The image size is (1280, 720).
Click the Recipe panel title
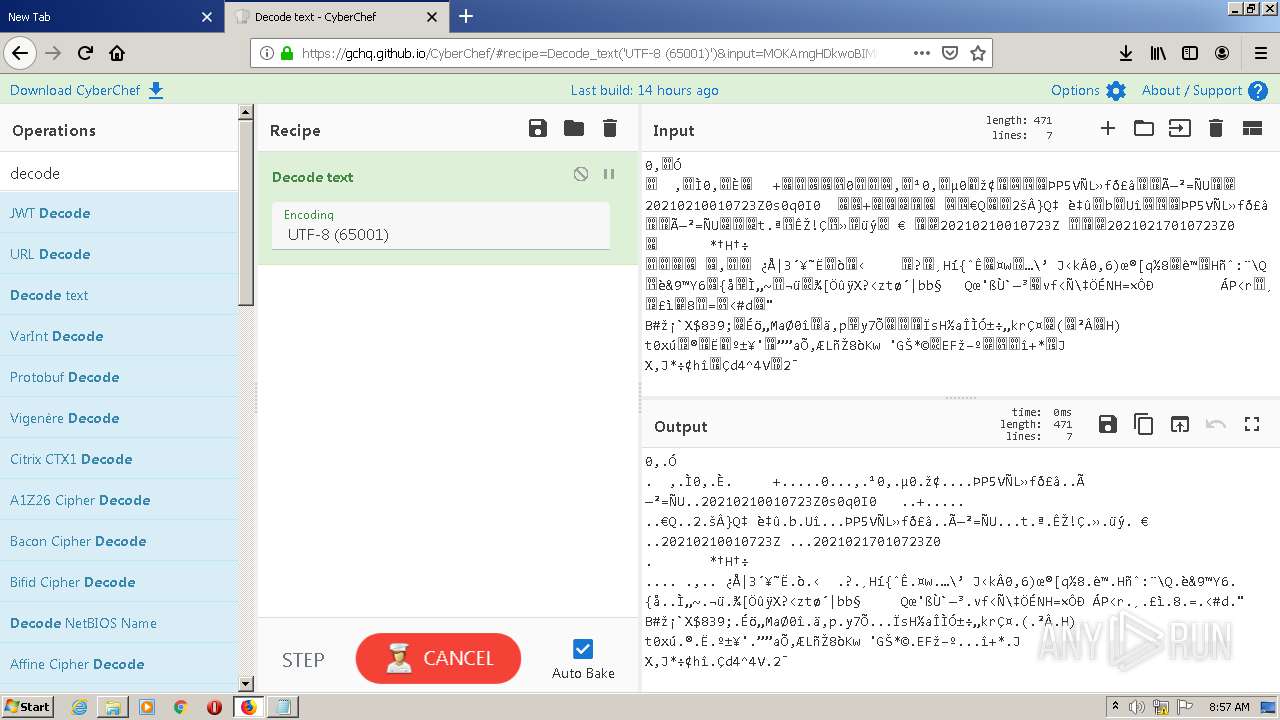[295, 130]
